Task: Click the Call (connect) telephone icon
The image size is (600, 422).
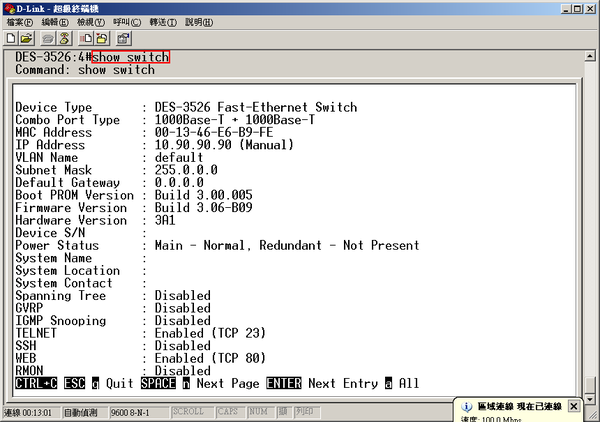Action: click(48, 38)
